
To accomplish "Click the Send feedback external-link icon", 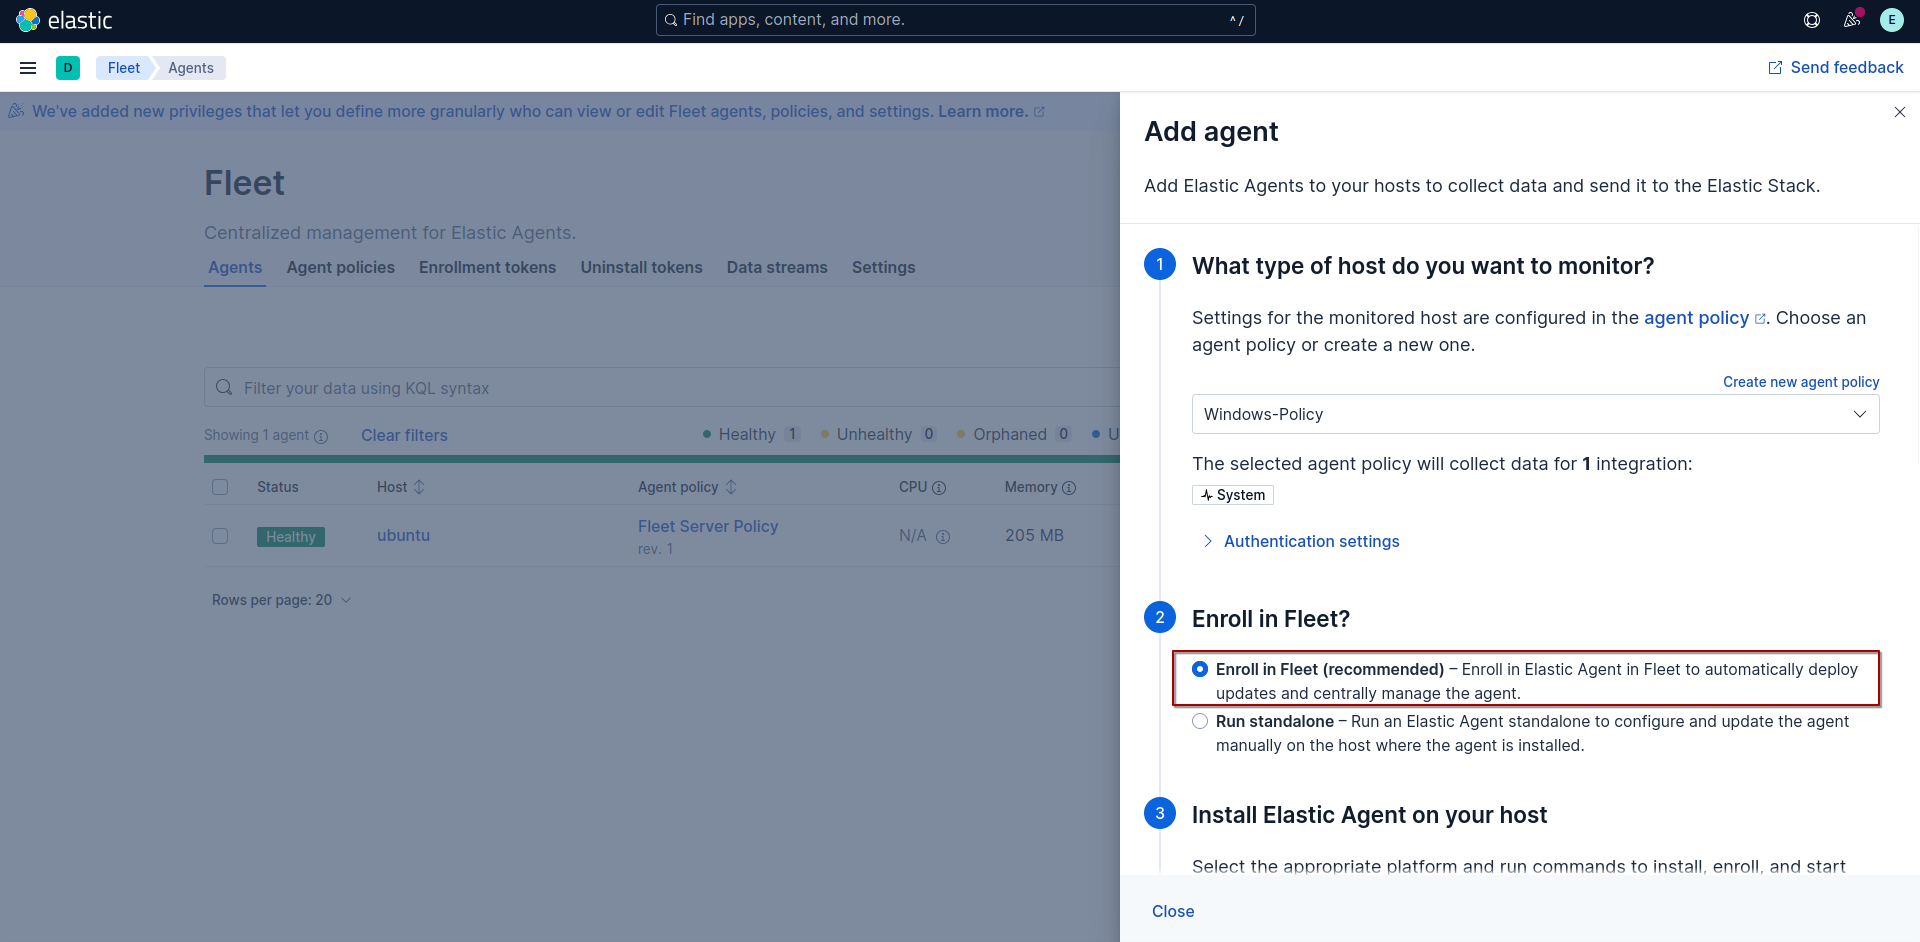I will tap(1775, 68).
